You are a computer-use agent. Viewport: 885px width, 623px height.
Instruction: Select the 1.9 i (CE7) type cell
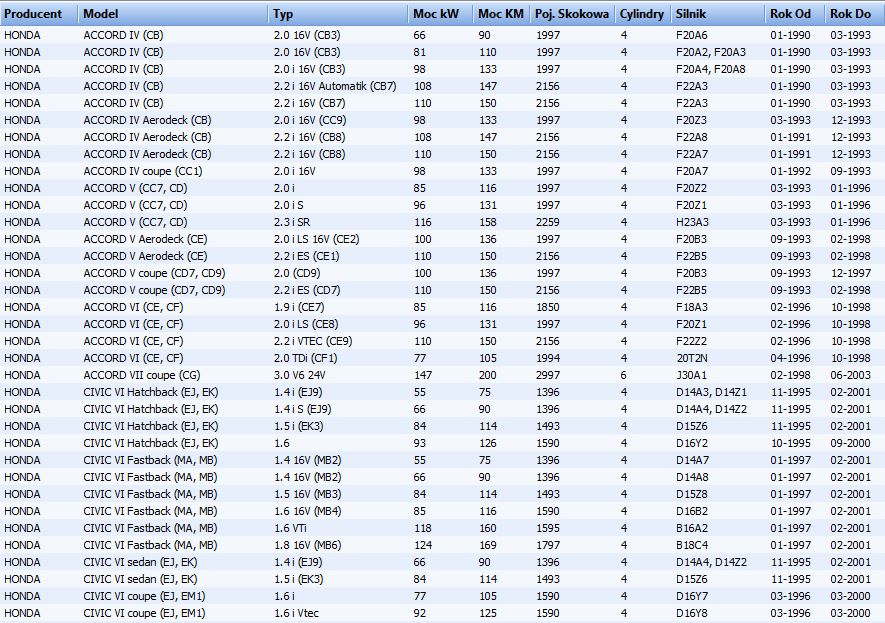tap(301, 307)
